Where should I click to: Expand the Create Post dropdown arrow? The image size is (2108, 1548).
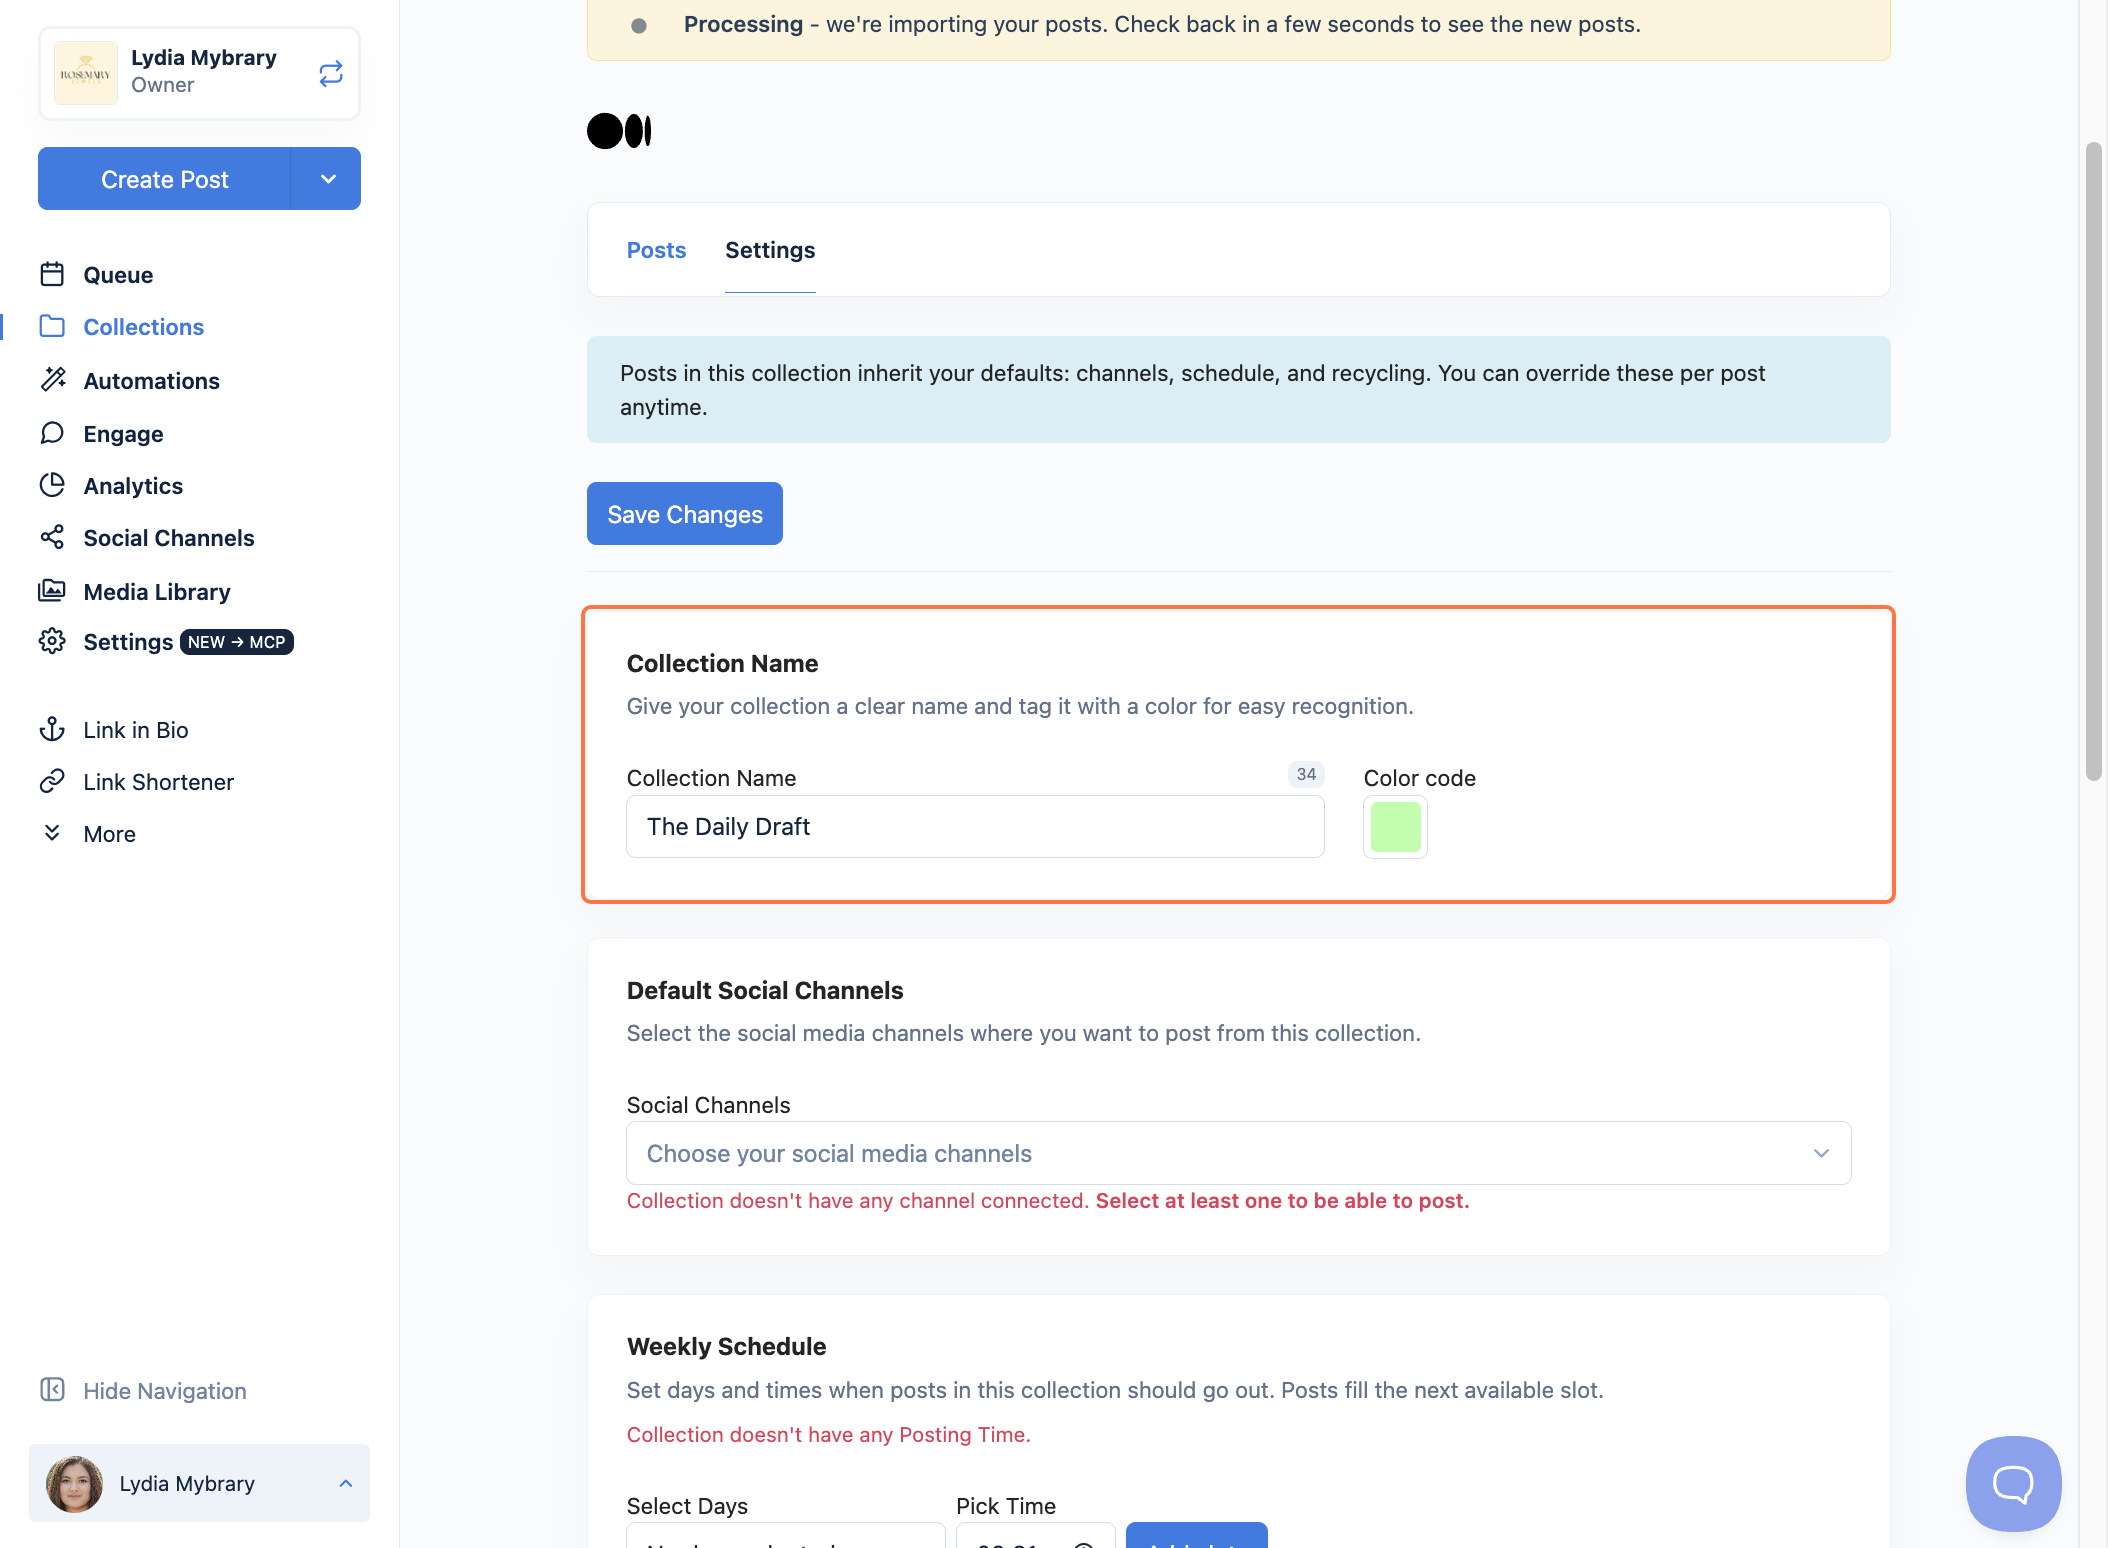pos(327,179)
